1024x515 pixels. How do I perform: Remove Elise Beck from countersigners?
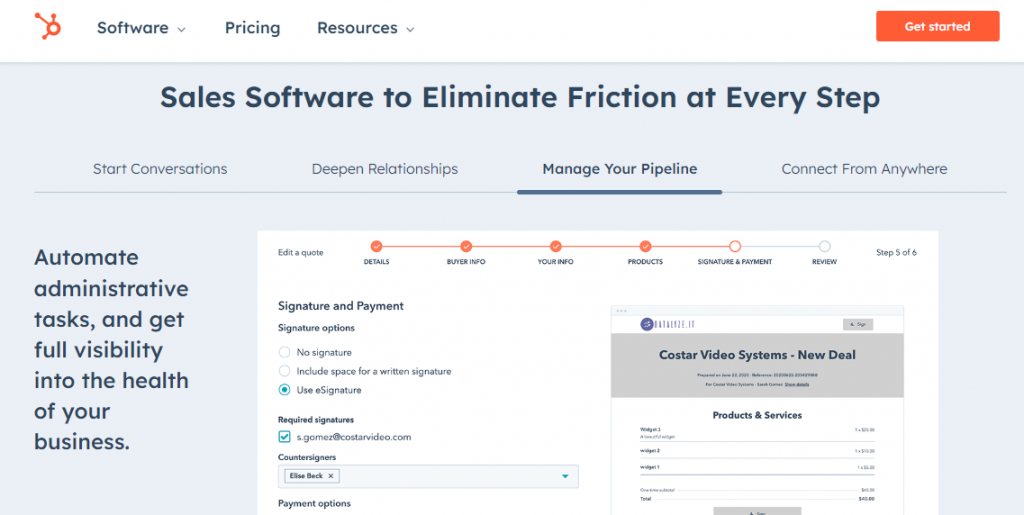(332, 476)
